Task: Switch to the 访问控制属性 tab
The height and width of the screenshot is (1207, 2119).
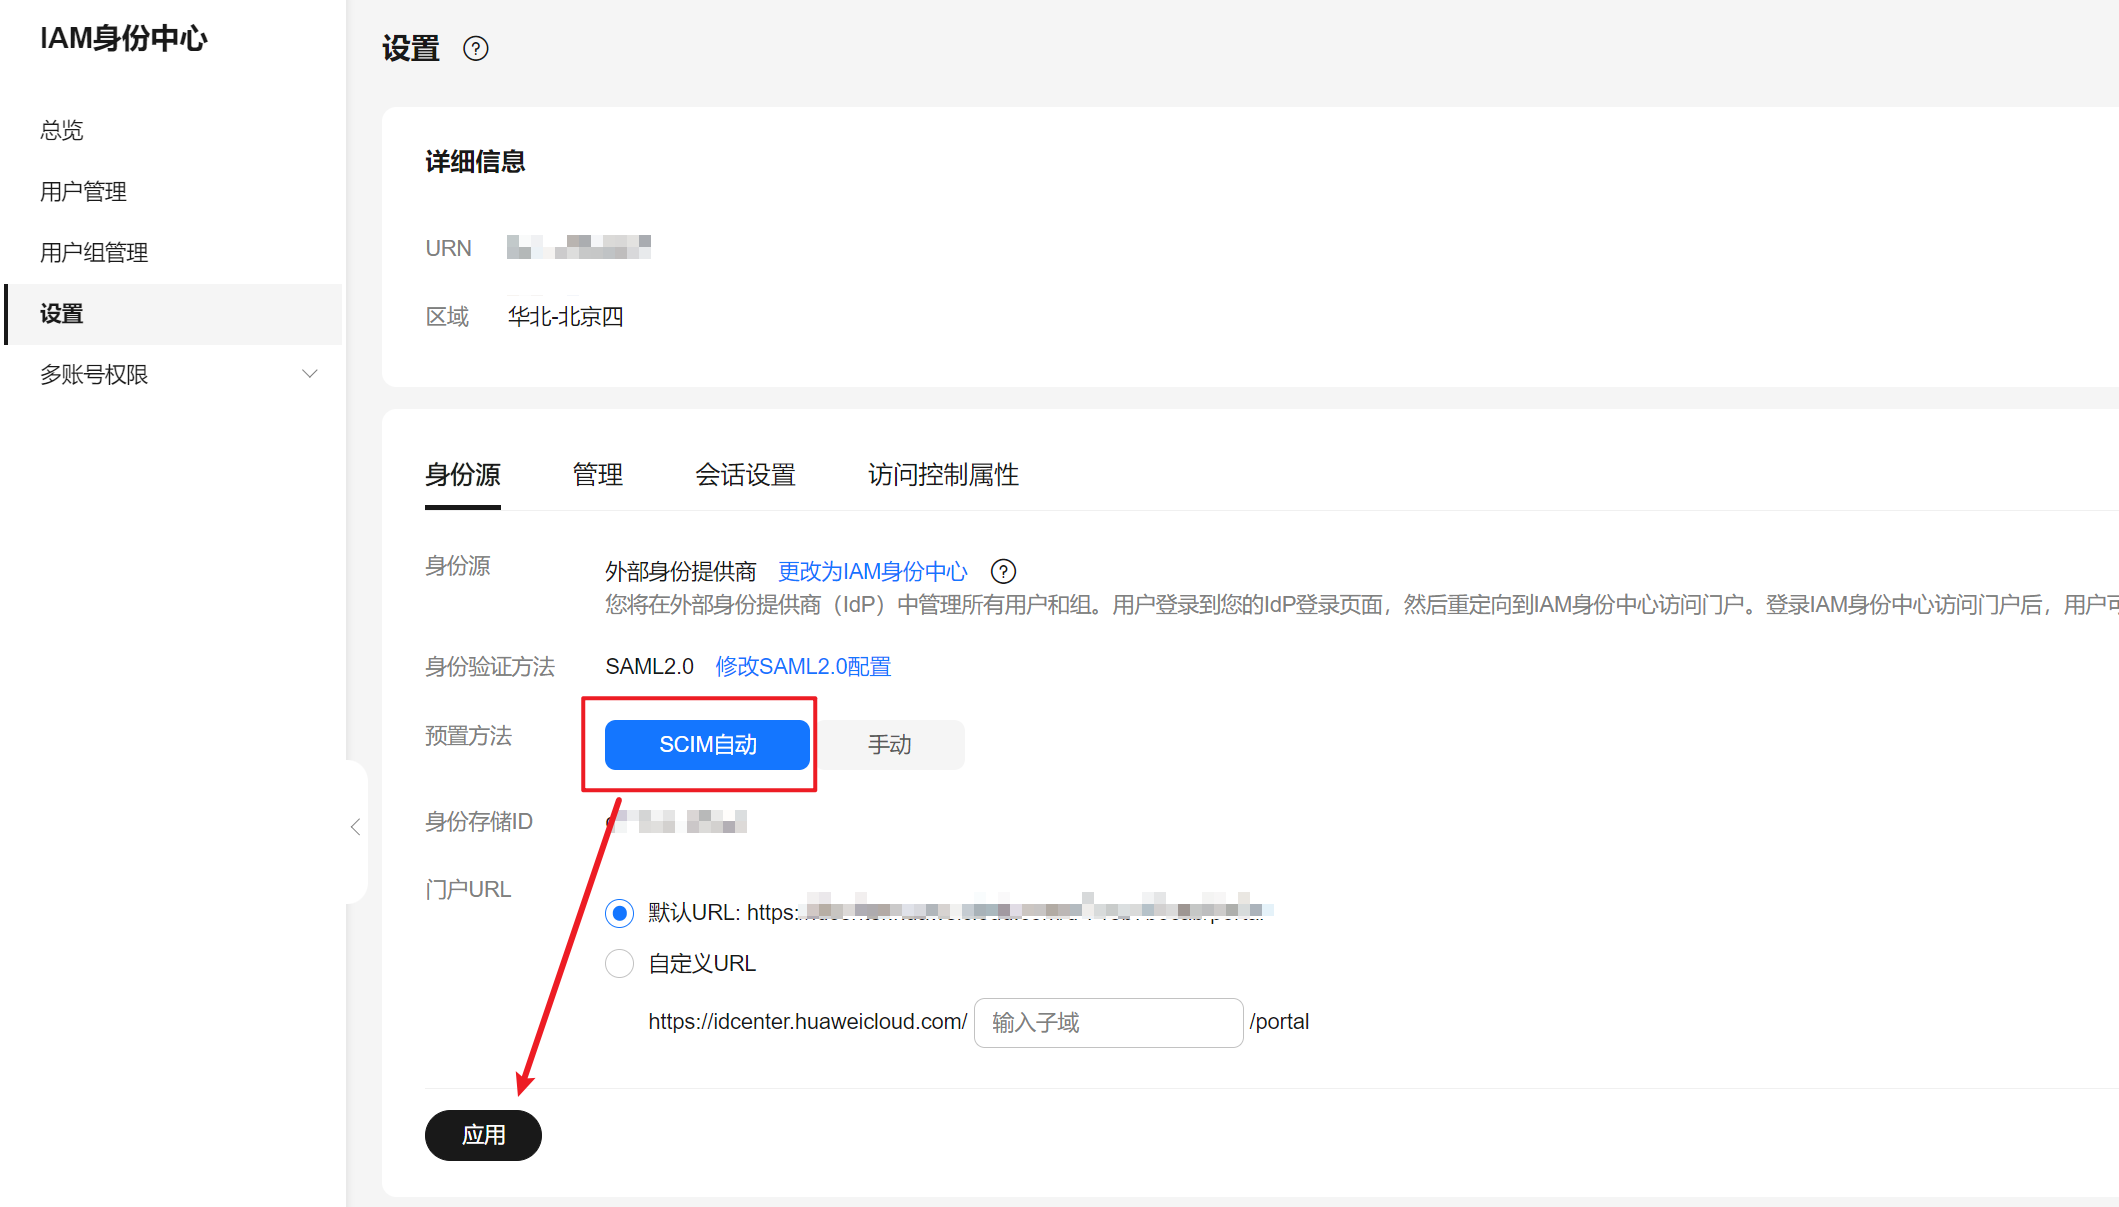Action: point(943,475)
